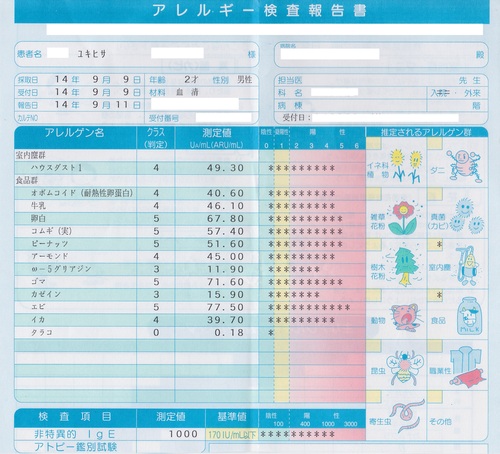500x454 pixels.
Task: Click the カゼイン allergen name
Action: (x=46, y=294)
